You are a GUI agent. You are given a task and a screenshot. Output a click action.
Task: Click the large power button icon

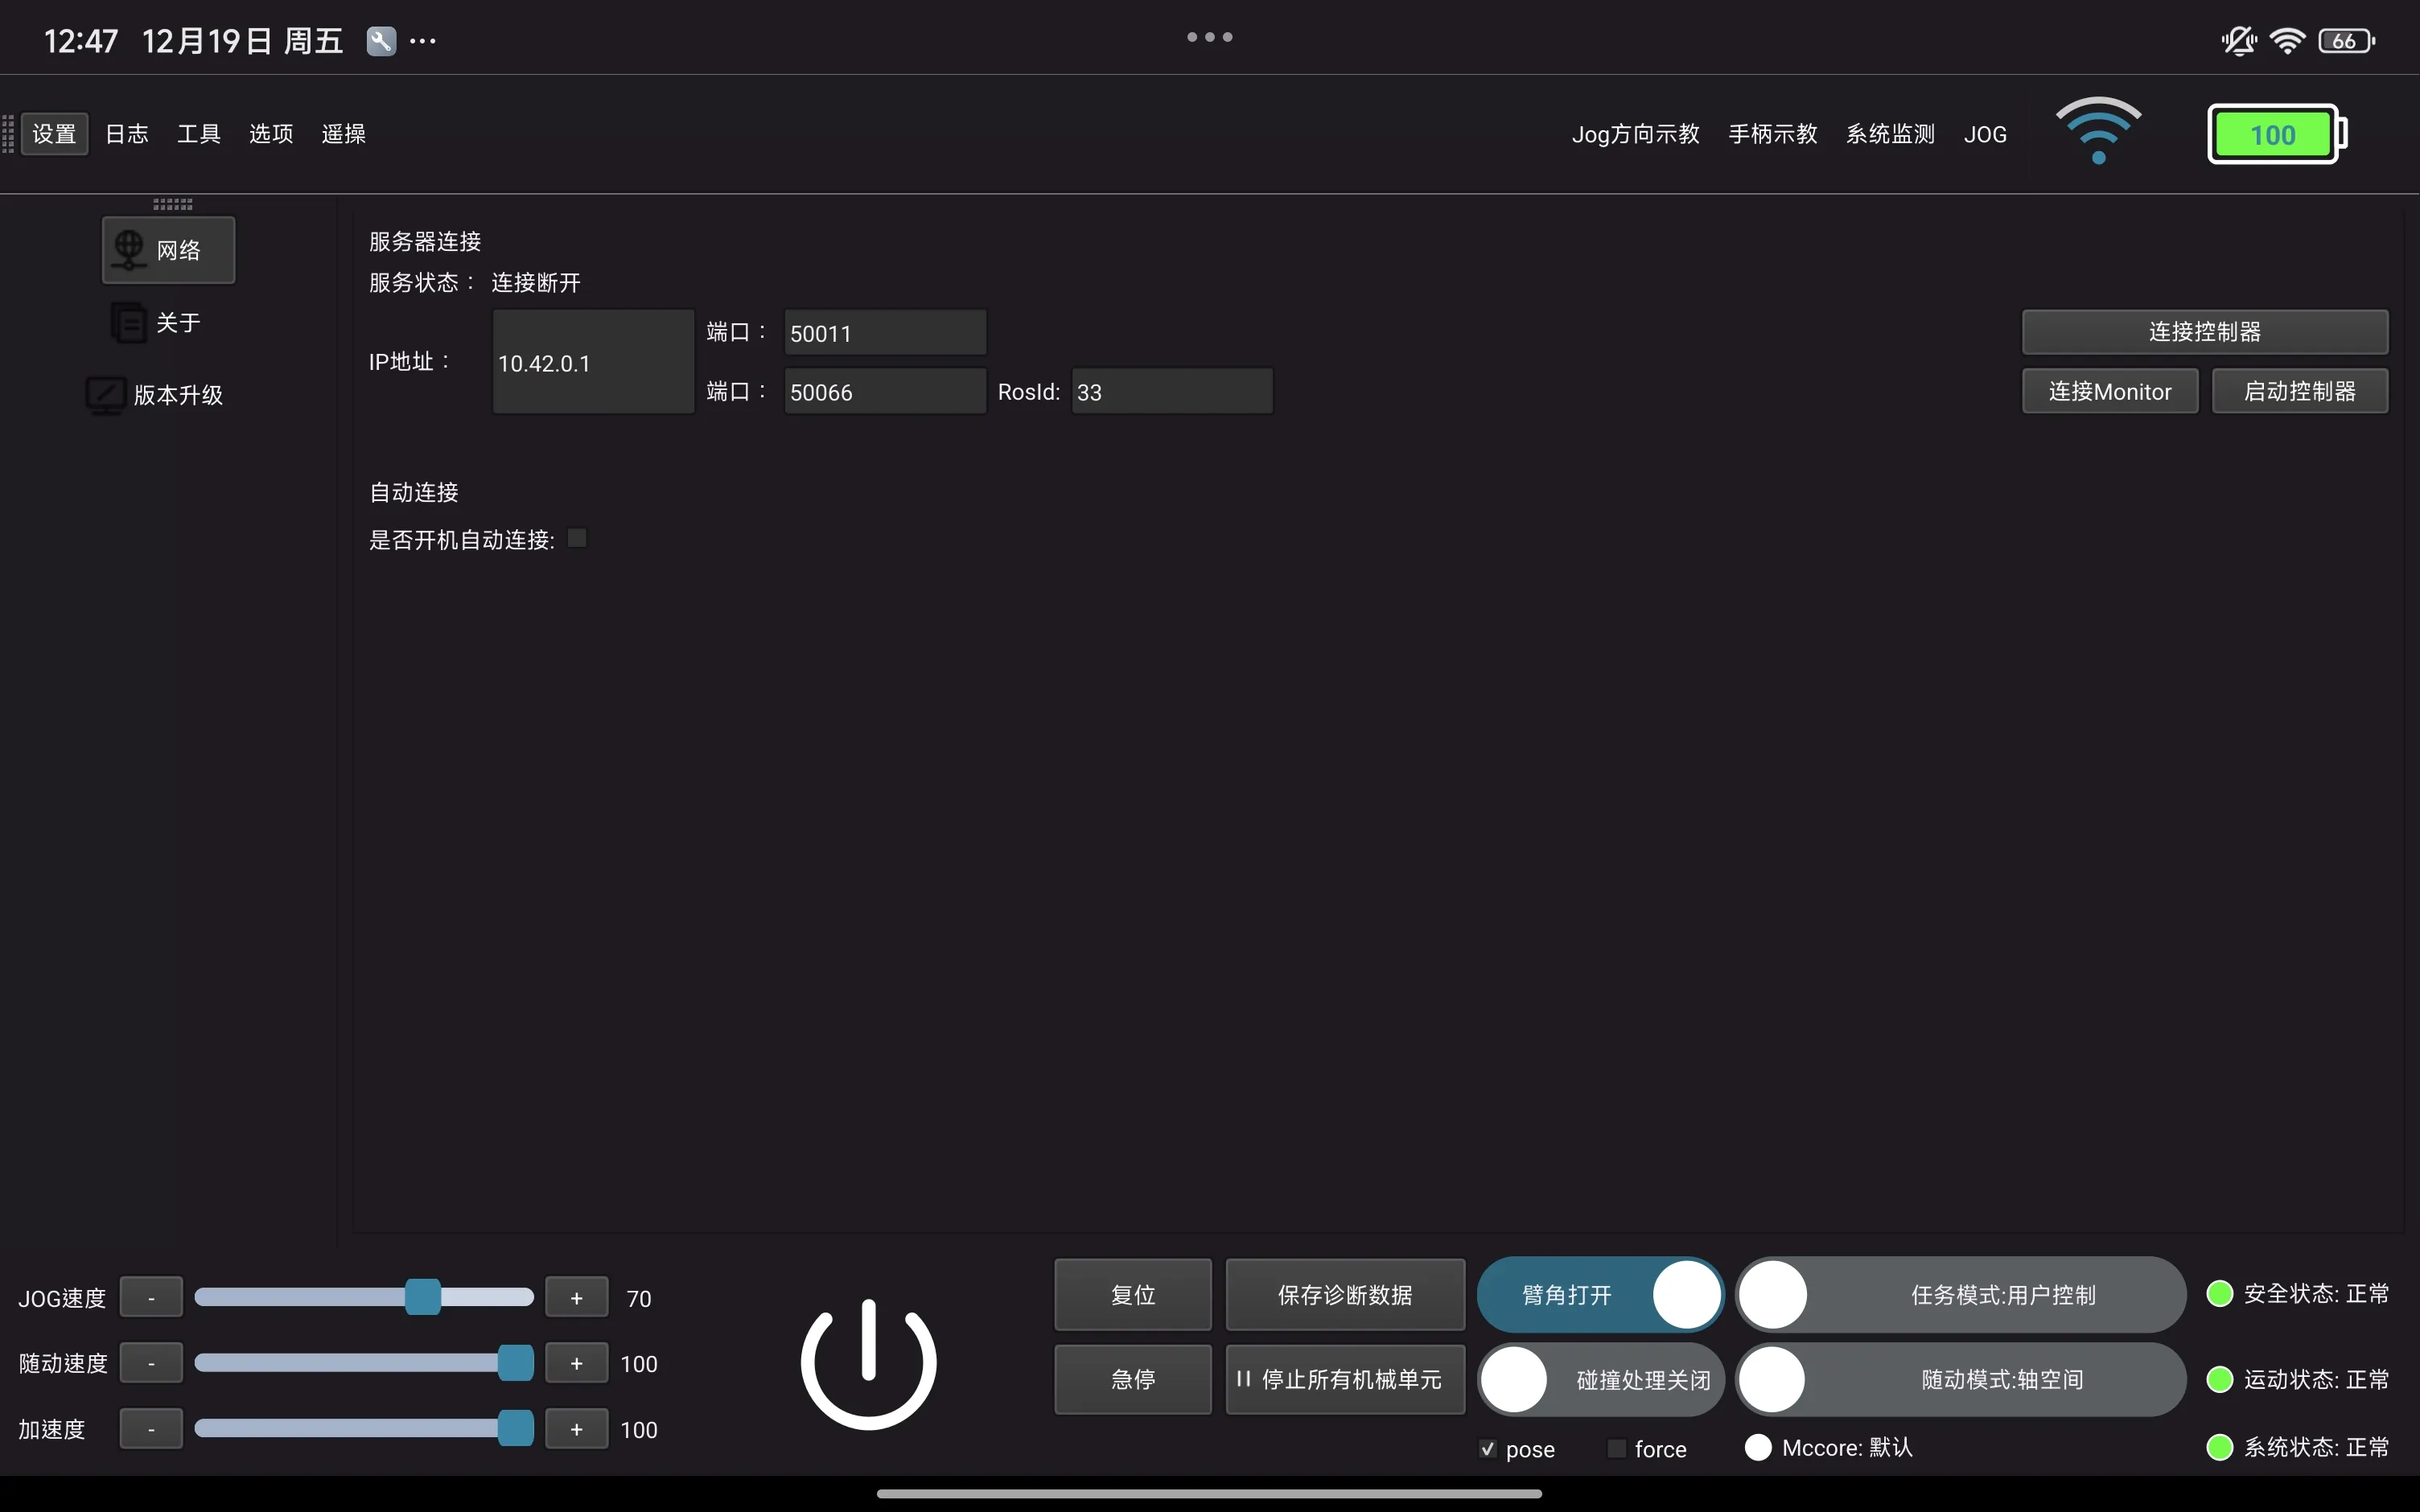click(868, 1363)
